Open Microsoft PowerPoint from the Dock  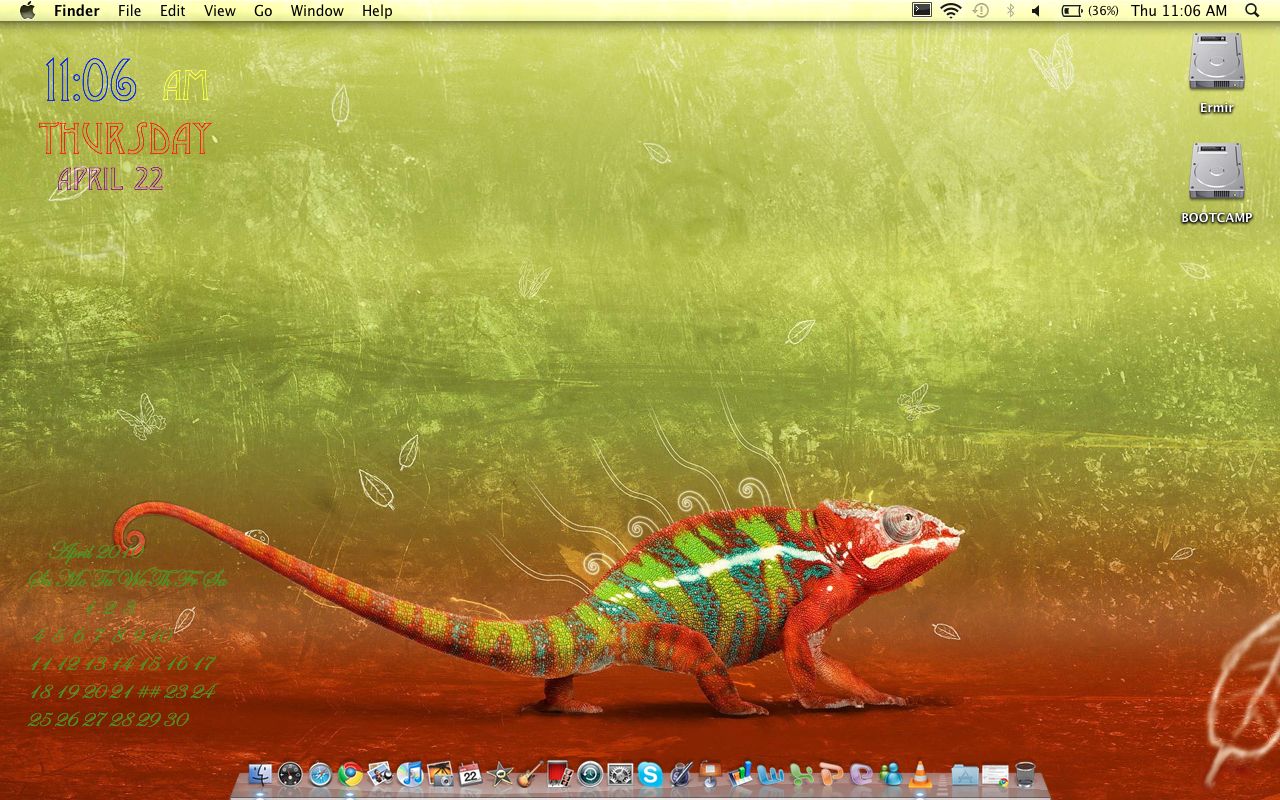coord(830,774)
